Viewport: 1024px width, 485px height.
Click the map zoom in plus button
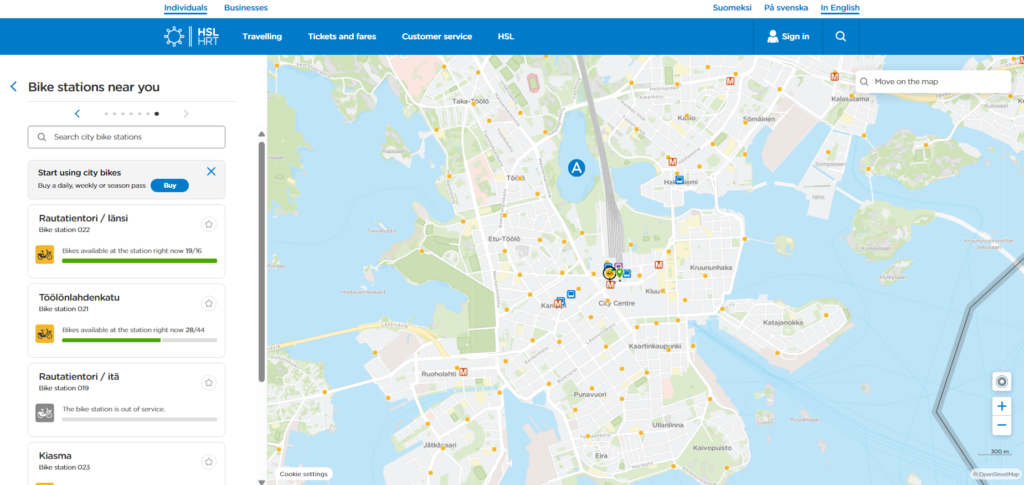pos(1002,406)
